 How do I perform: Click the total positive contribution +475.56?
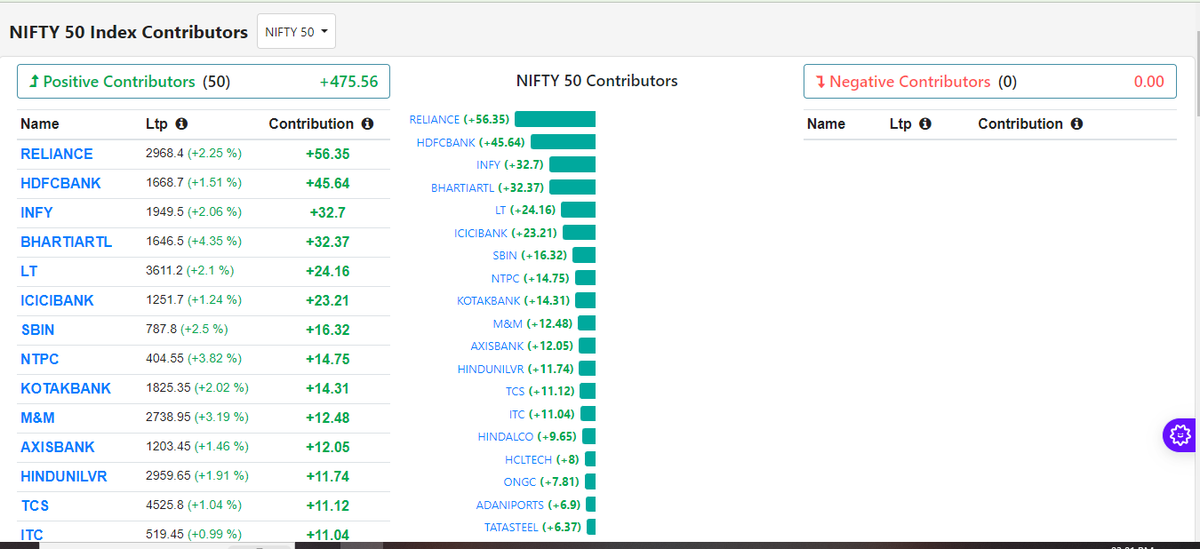348,82
